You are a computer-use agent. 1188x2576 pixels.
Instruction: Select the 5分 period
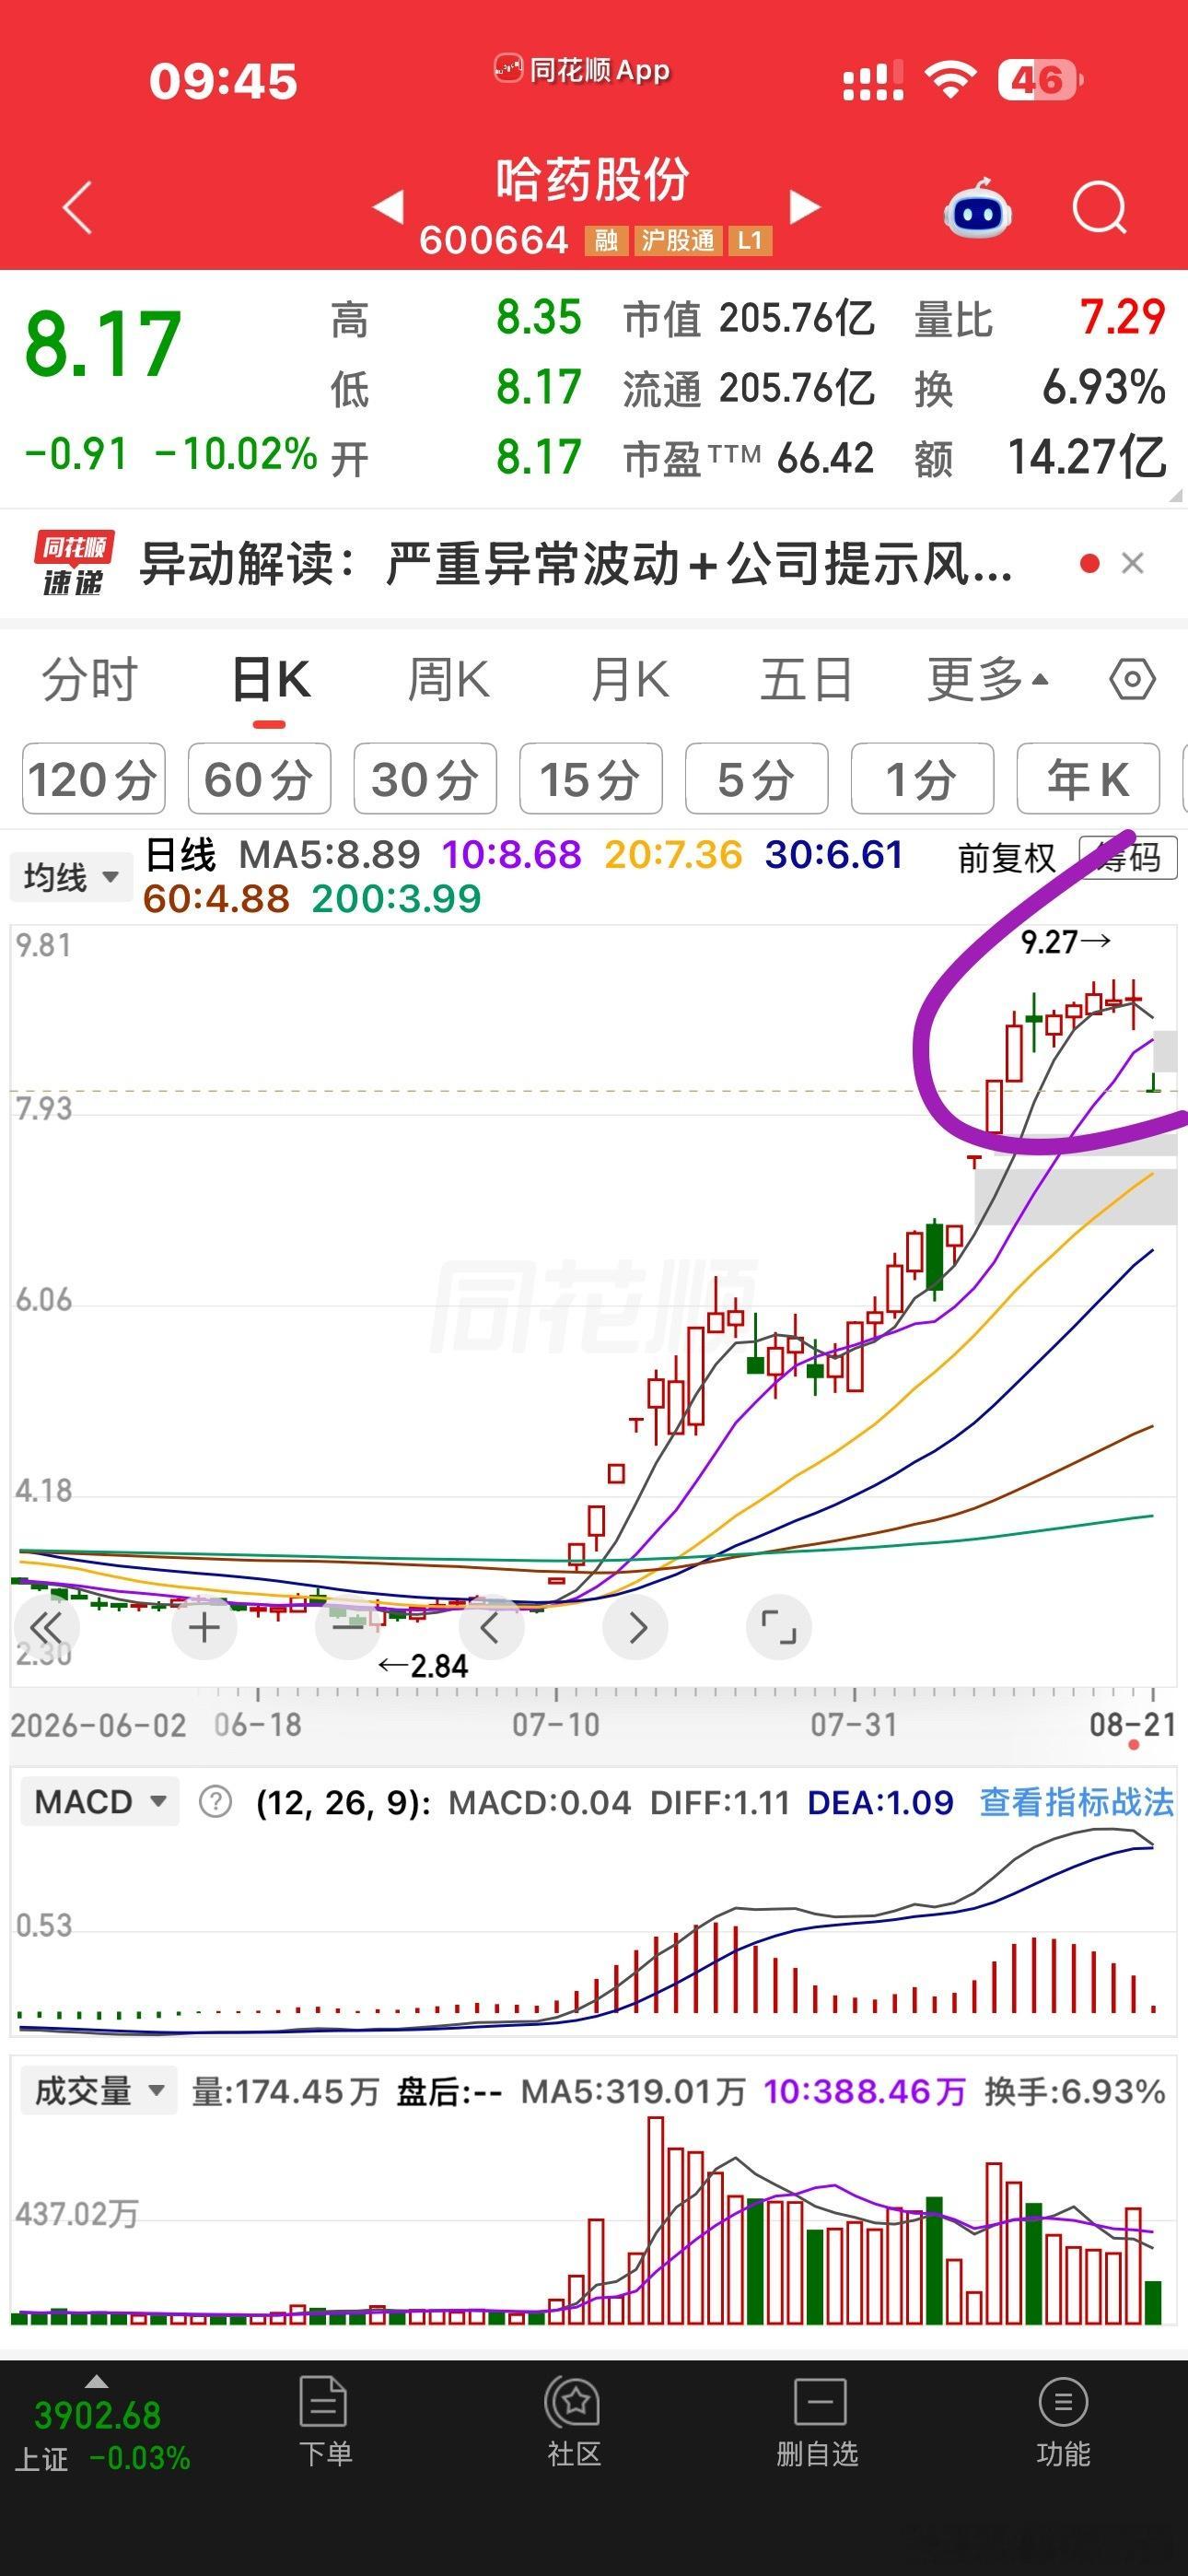[756, 779]
